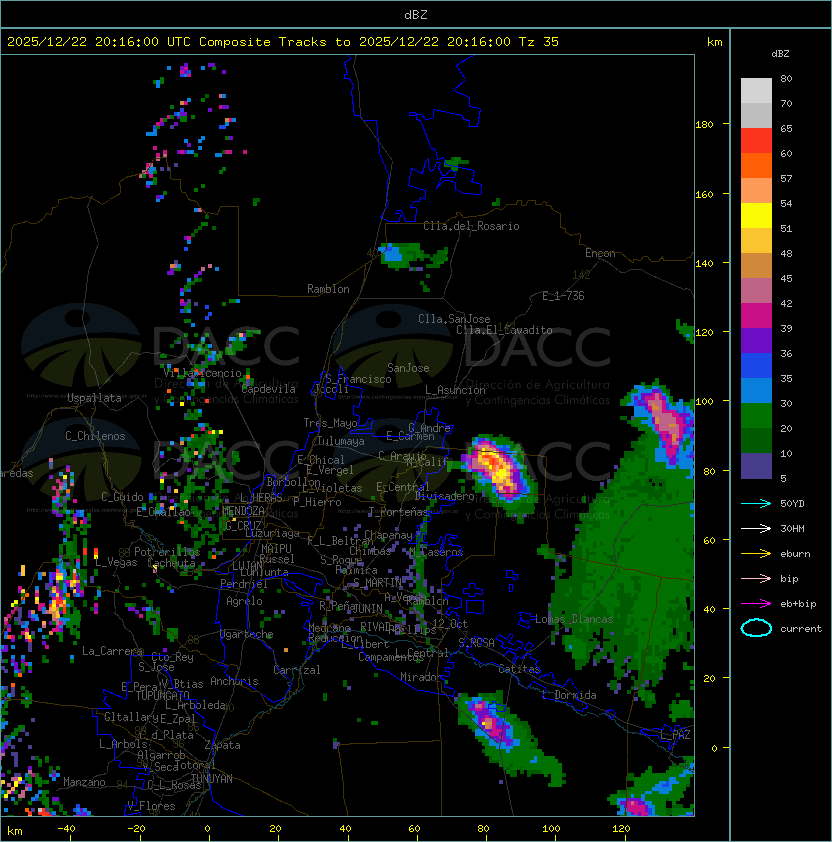Click the La_Carrera label
This screenshot has width=832, height=842.
coord(112,651)
